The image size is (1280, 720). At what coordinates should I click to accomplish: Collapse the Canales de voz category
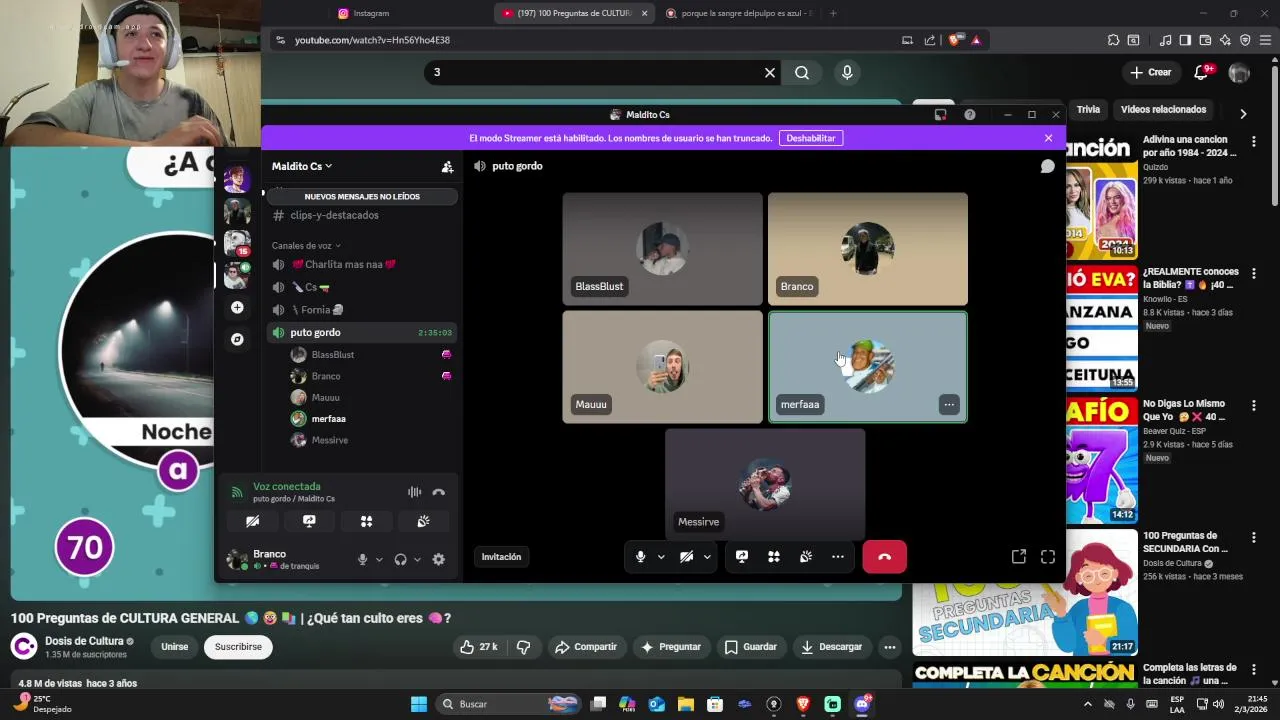point(306,245)
